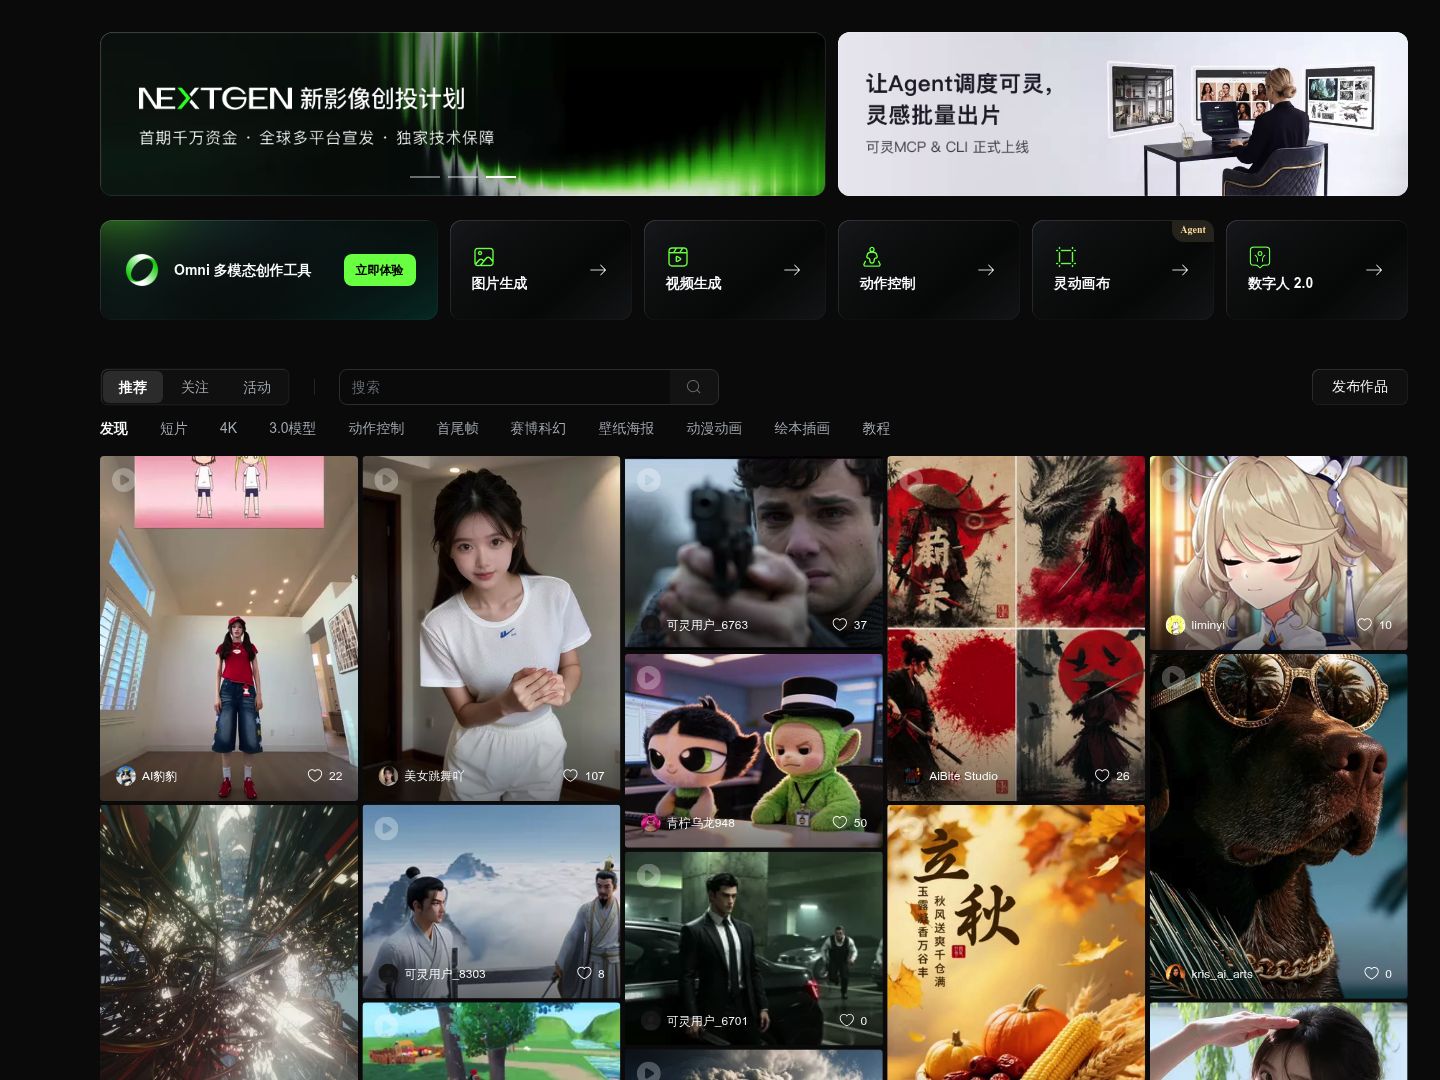The width and height of the screenshot is (1440, 1080).
Task: Play the AI豹豹 dance video
Action: tap(123, 480)
